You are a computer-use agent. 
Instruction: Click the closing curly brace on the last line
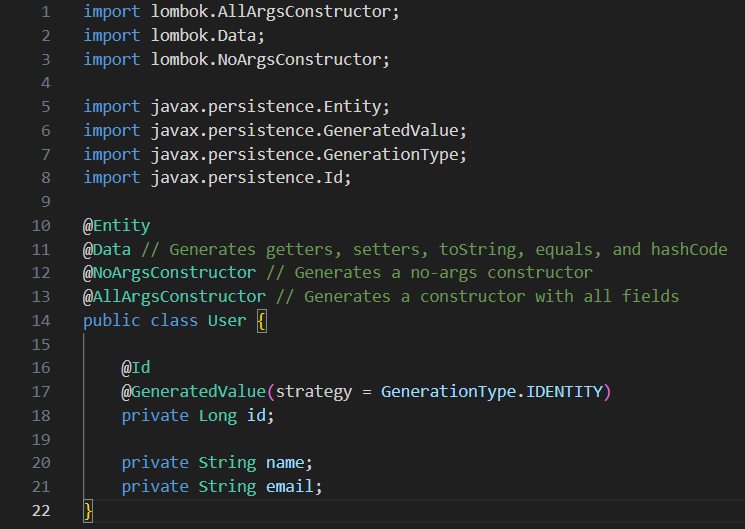[x=88, y=510]
